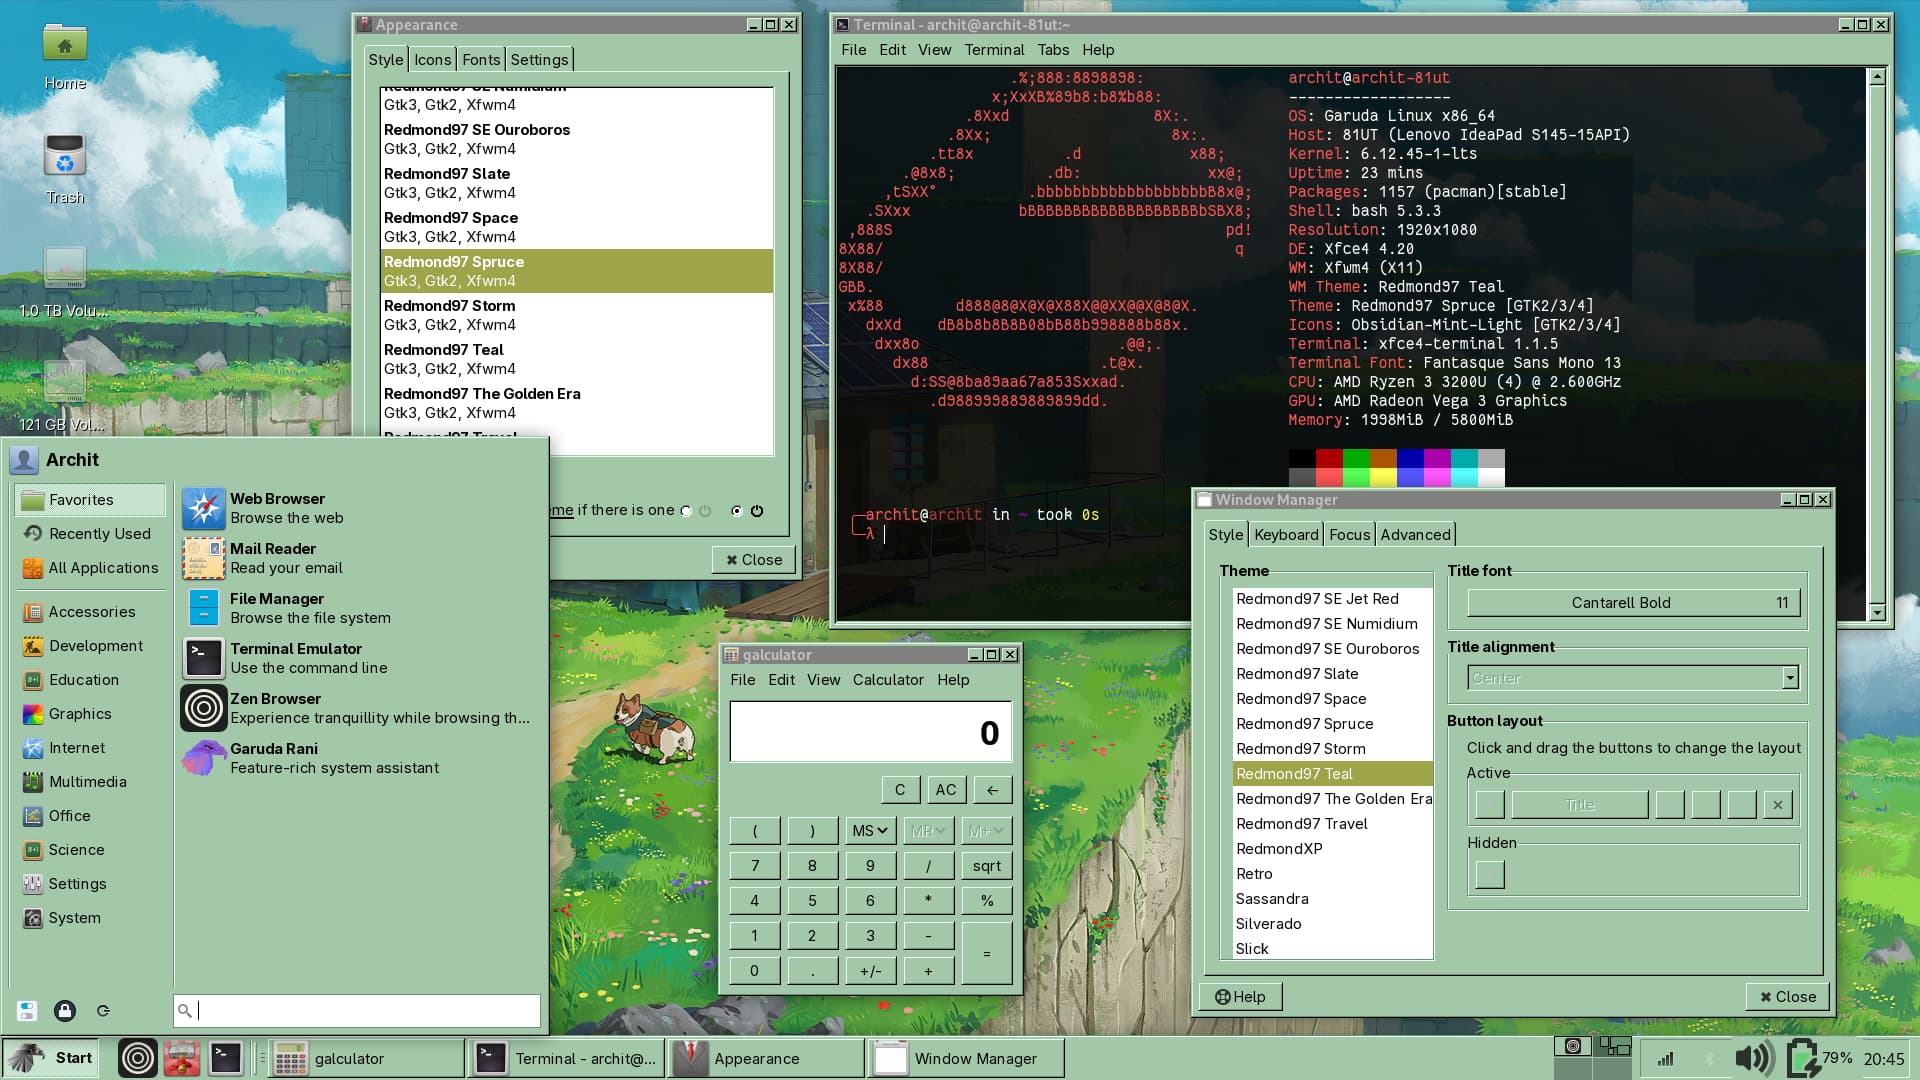Click the log out icon in menu

(103, 1011)
